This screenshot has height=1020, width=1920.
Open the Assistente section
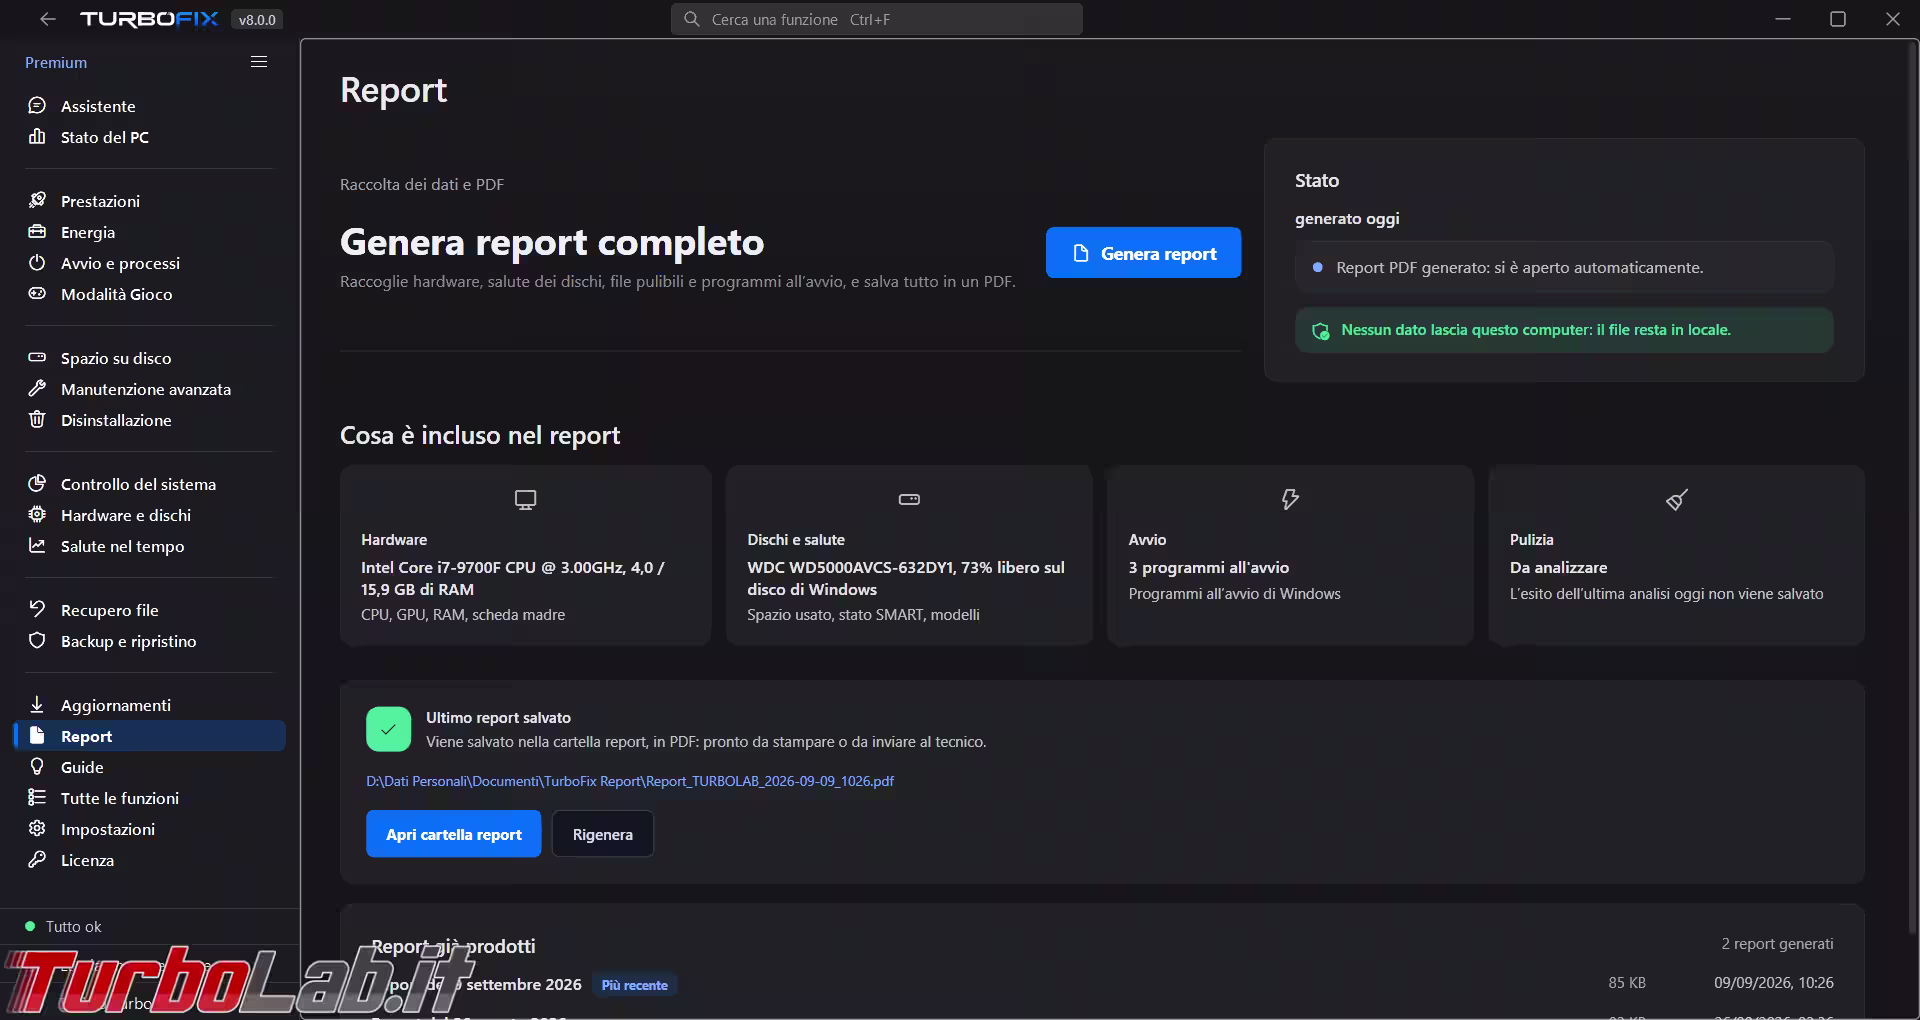click(x=149, y=106)
